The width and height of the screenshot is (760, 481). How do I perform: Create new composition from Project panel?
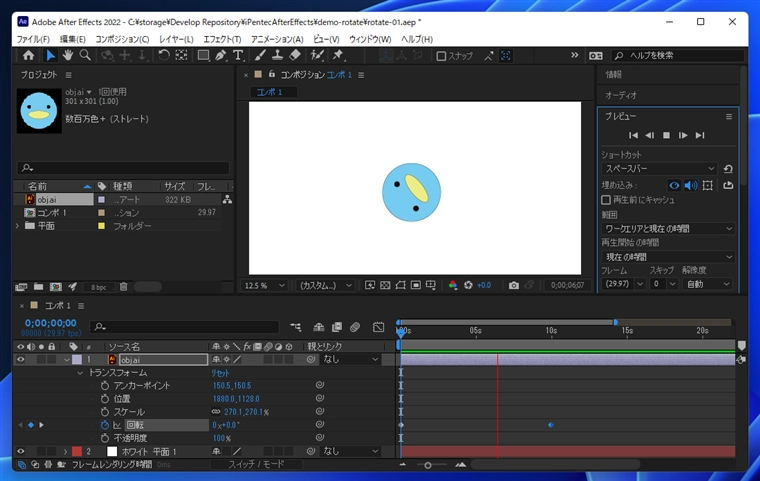click(56, 287)
